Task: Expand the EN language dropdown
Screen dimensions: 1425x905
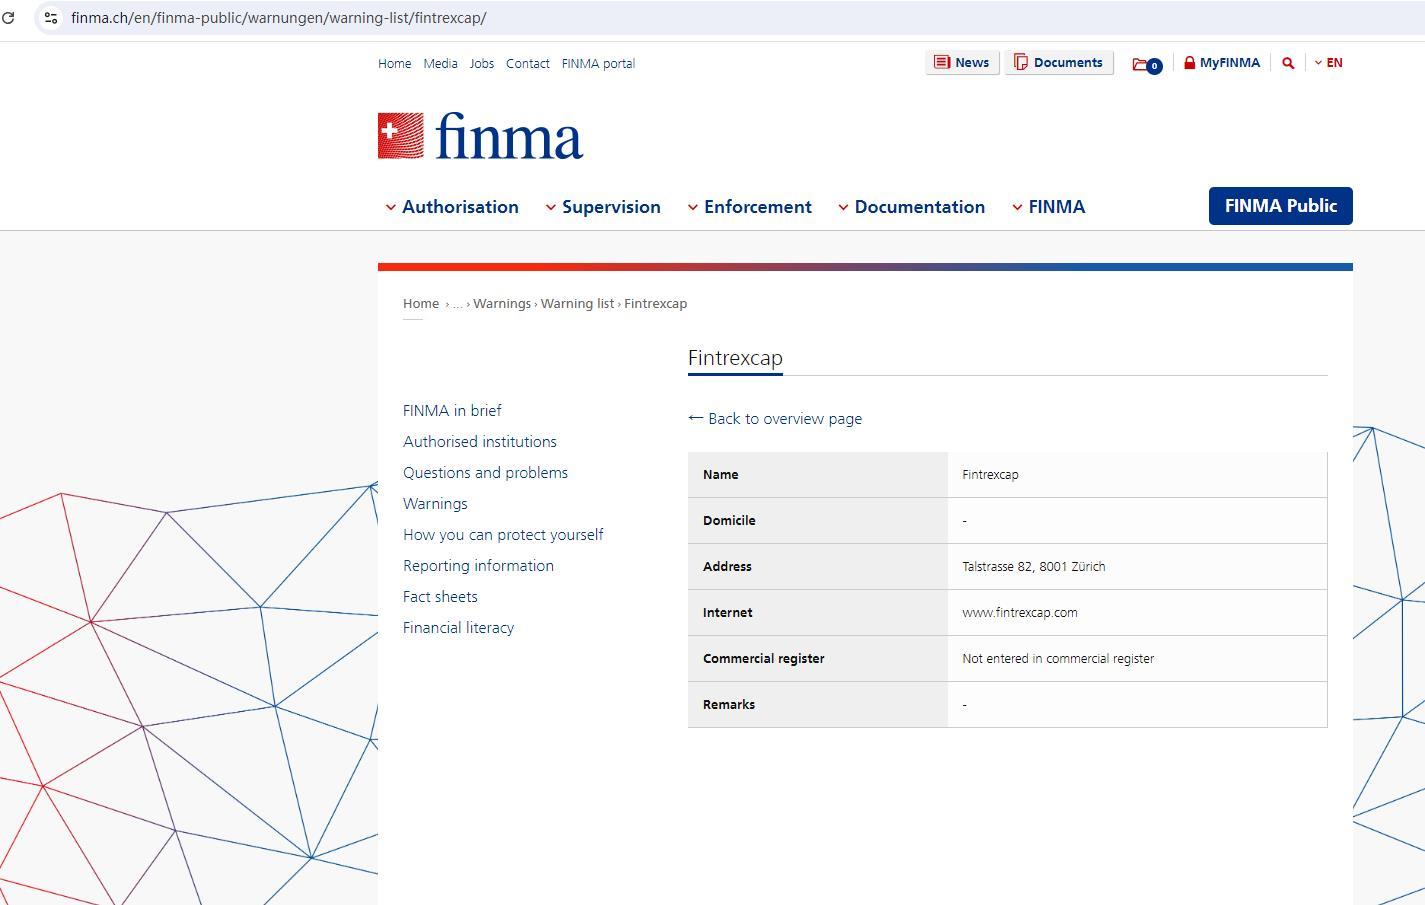Action: pyautogui.click(x=1328, y=63)
